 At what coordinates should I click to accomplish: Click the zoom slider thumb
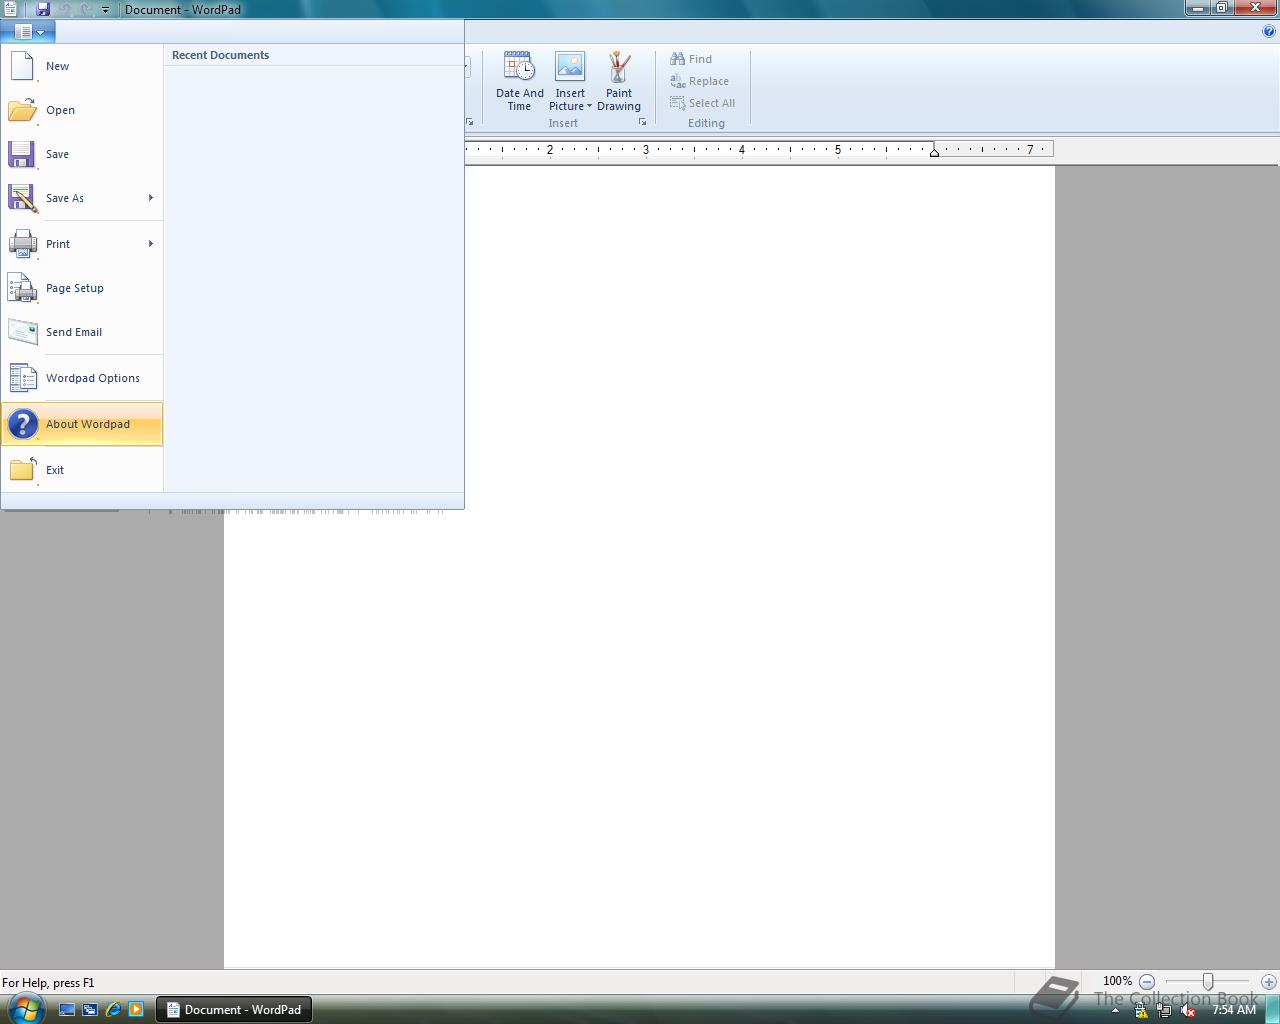pos(1208,982)
